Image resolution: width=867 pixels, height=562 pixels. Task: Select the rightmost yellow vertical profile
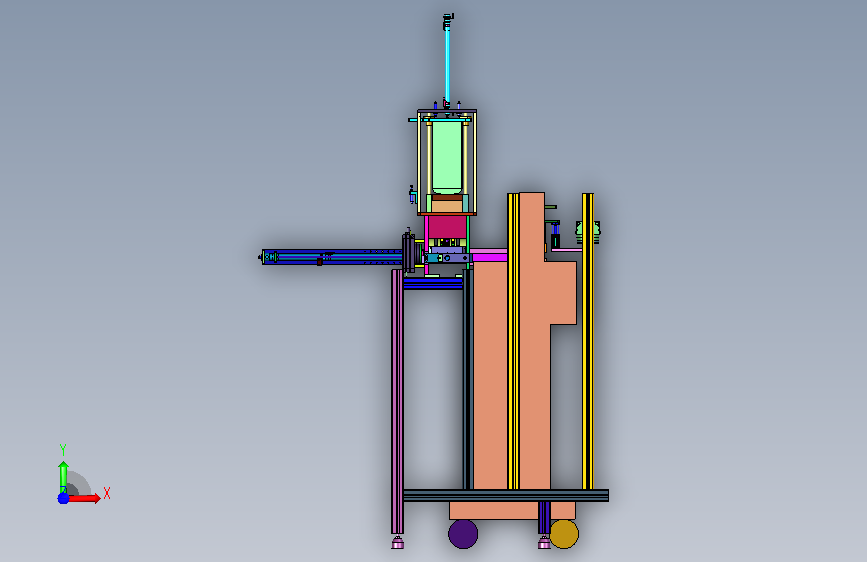click(588, 341)
